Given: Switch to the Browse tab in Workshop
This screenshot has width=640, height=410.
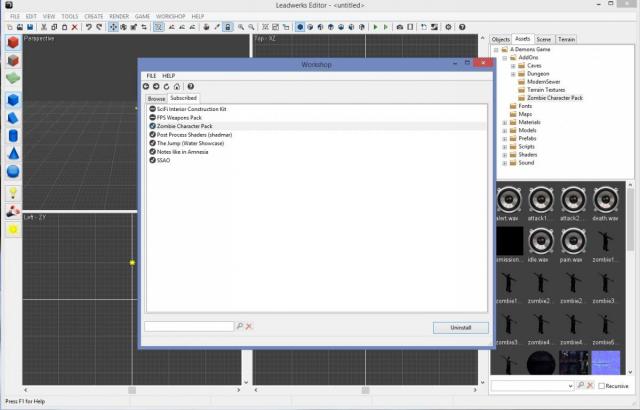Looking at the screenshot, I should pyautogui.click(x=156, y=99).
